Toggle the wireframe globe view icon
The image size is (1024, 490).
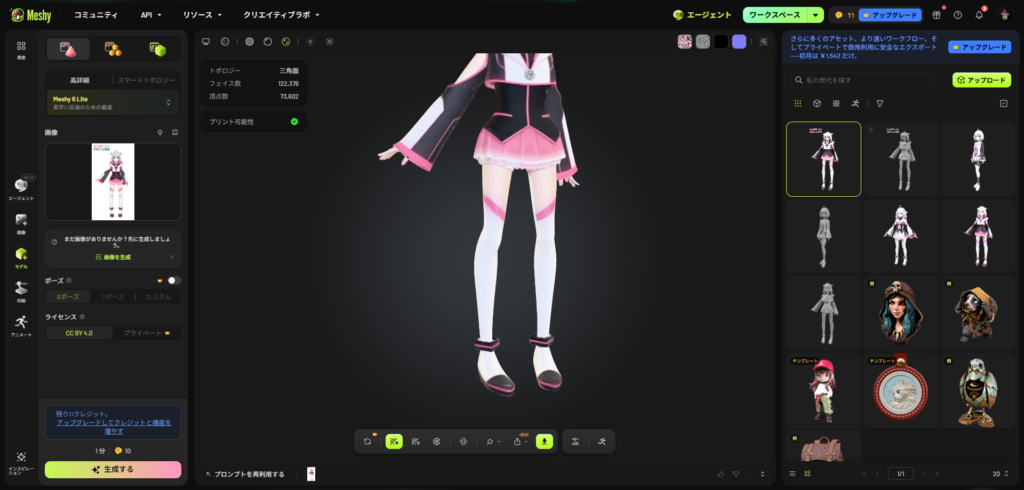225,41
